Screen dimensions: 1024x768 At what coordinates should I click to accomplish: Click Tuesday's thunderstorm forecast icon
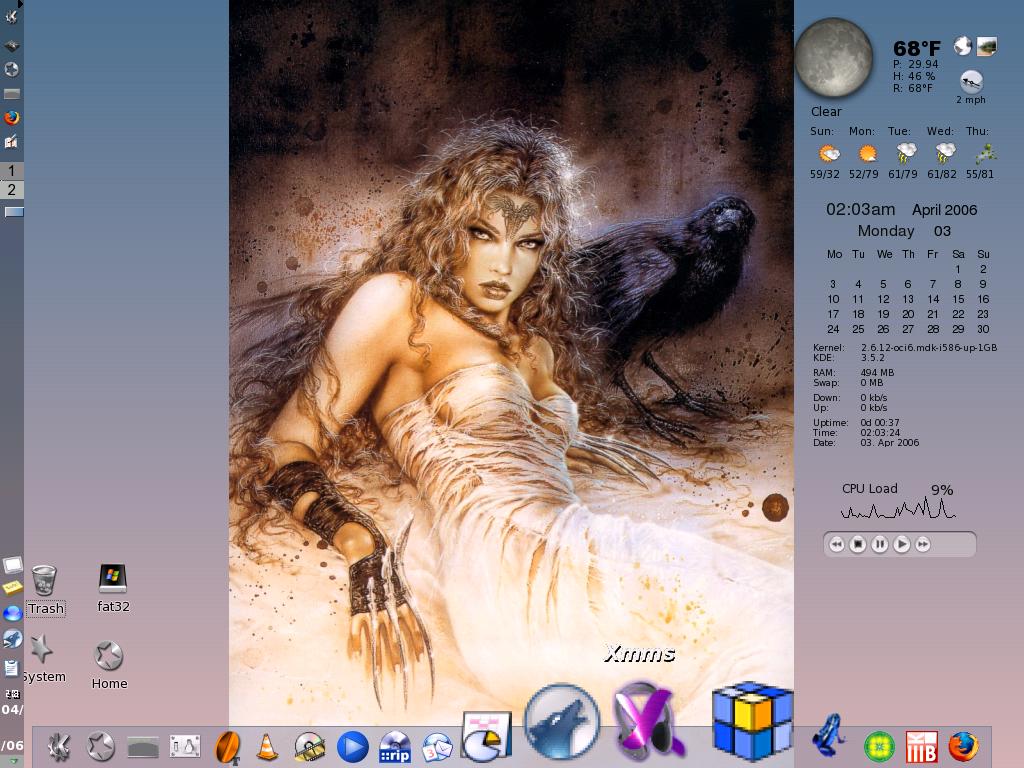pyautogui.click(x=906, y=153)
